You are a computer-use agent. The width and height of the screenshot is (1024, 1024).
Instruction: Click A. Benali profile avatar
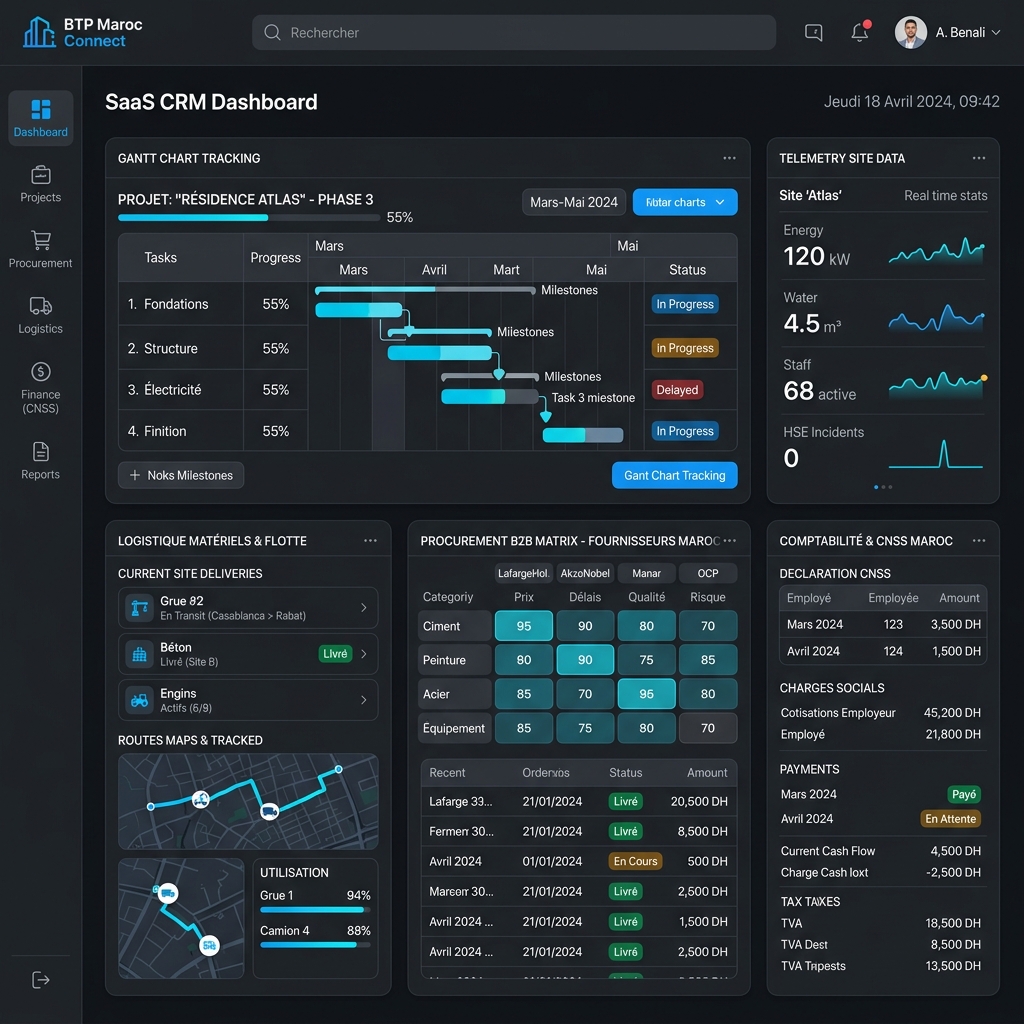[x=910, y=33]
